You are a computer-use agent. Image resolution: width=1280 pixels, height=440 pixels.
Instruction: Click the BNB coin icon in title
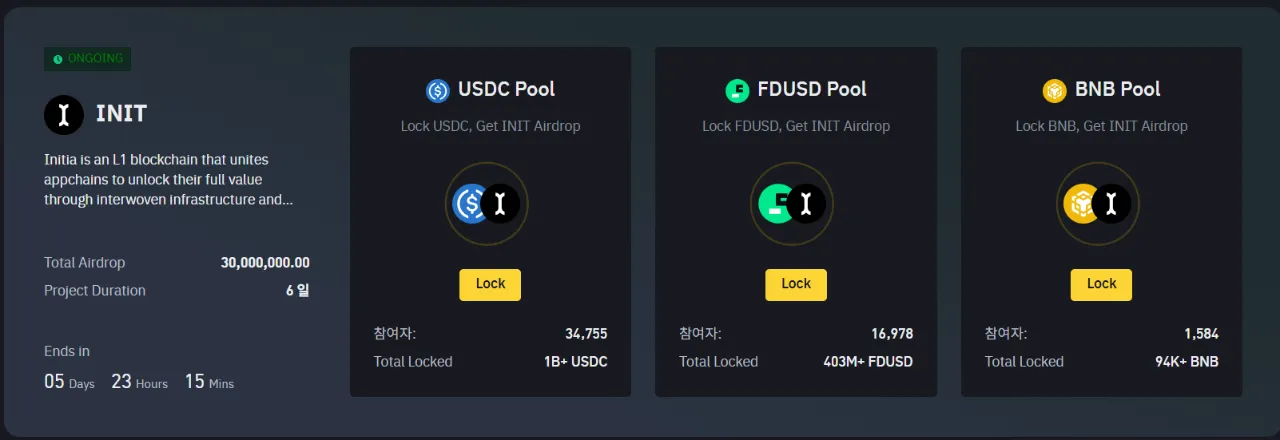point(1054,90)
